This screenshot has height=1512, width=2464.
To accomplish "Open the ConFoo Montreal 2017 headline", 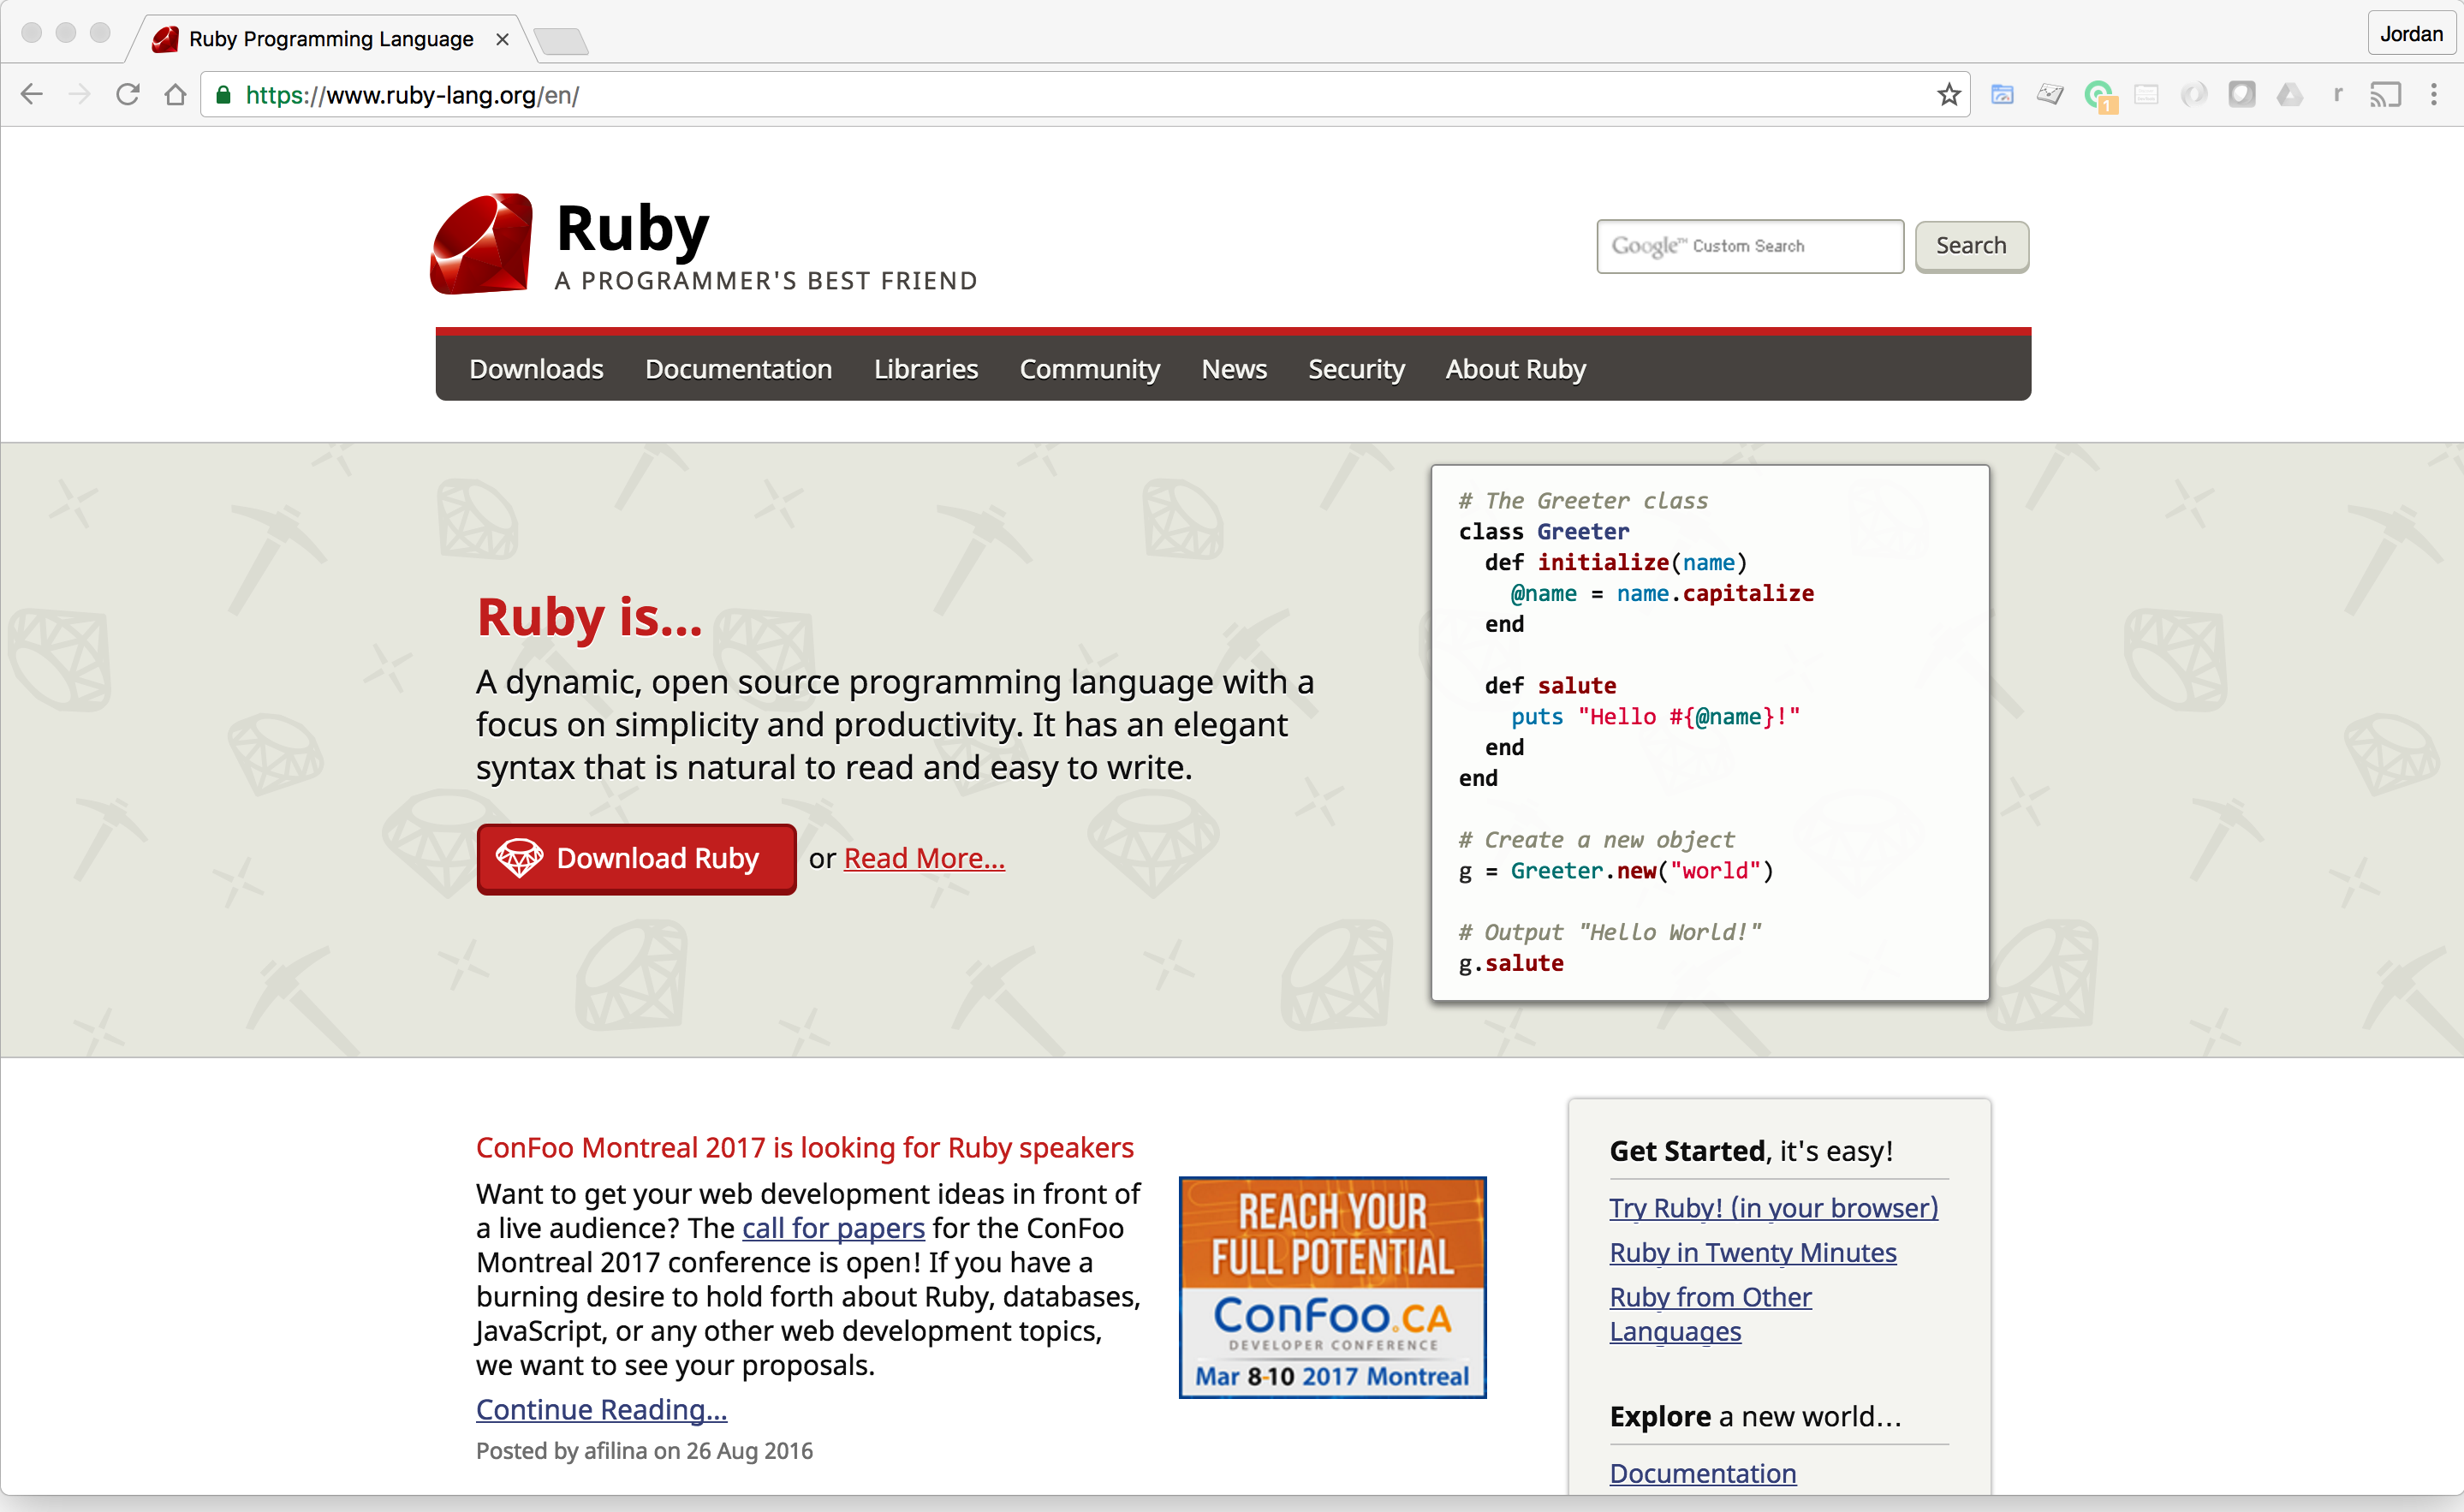I will pos(805,1147).
